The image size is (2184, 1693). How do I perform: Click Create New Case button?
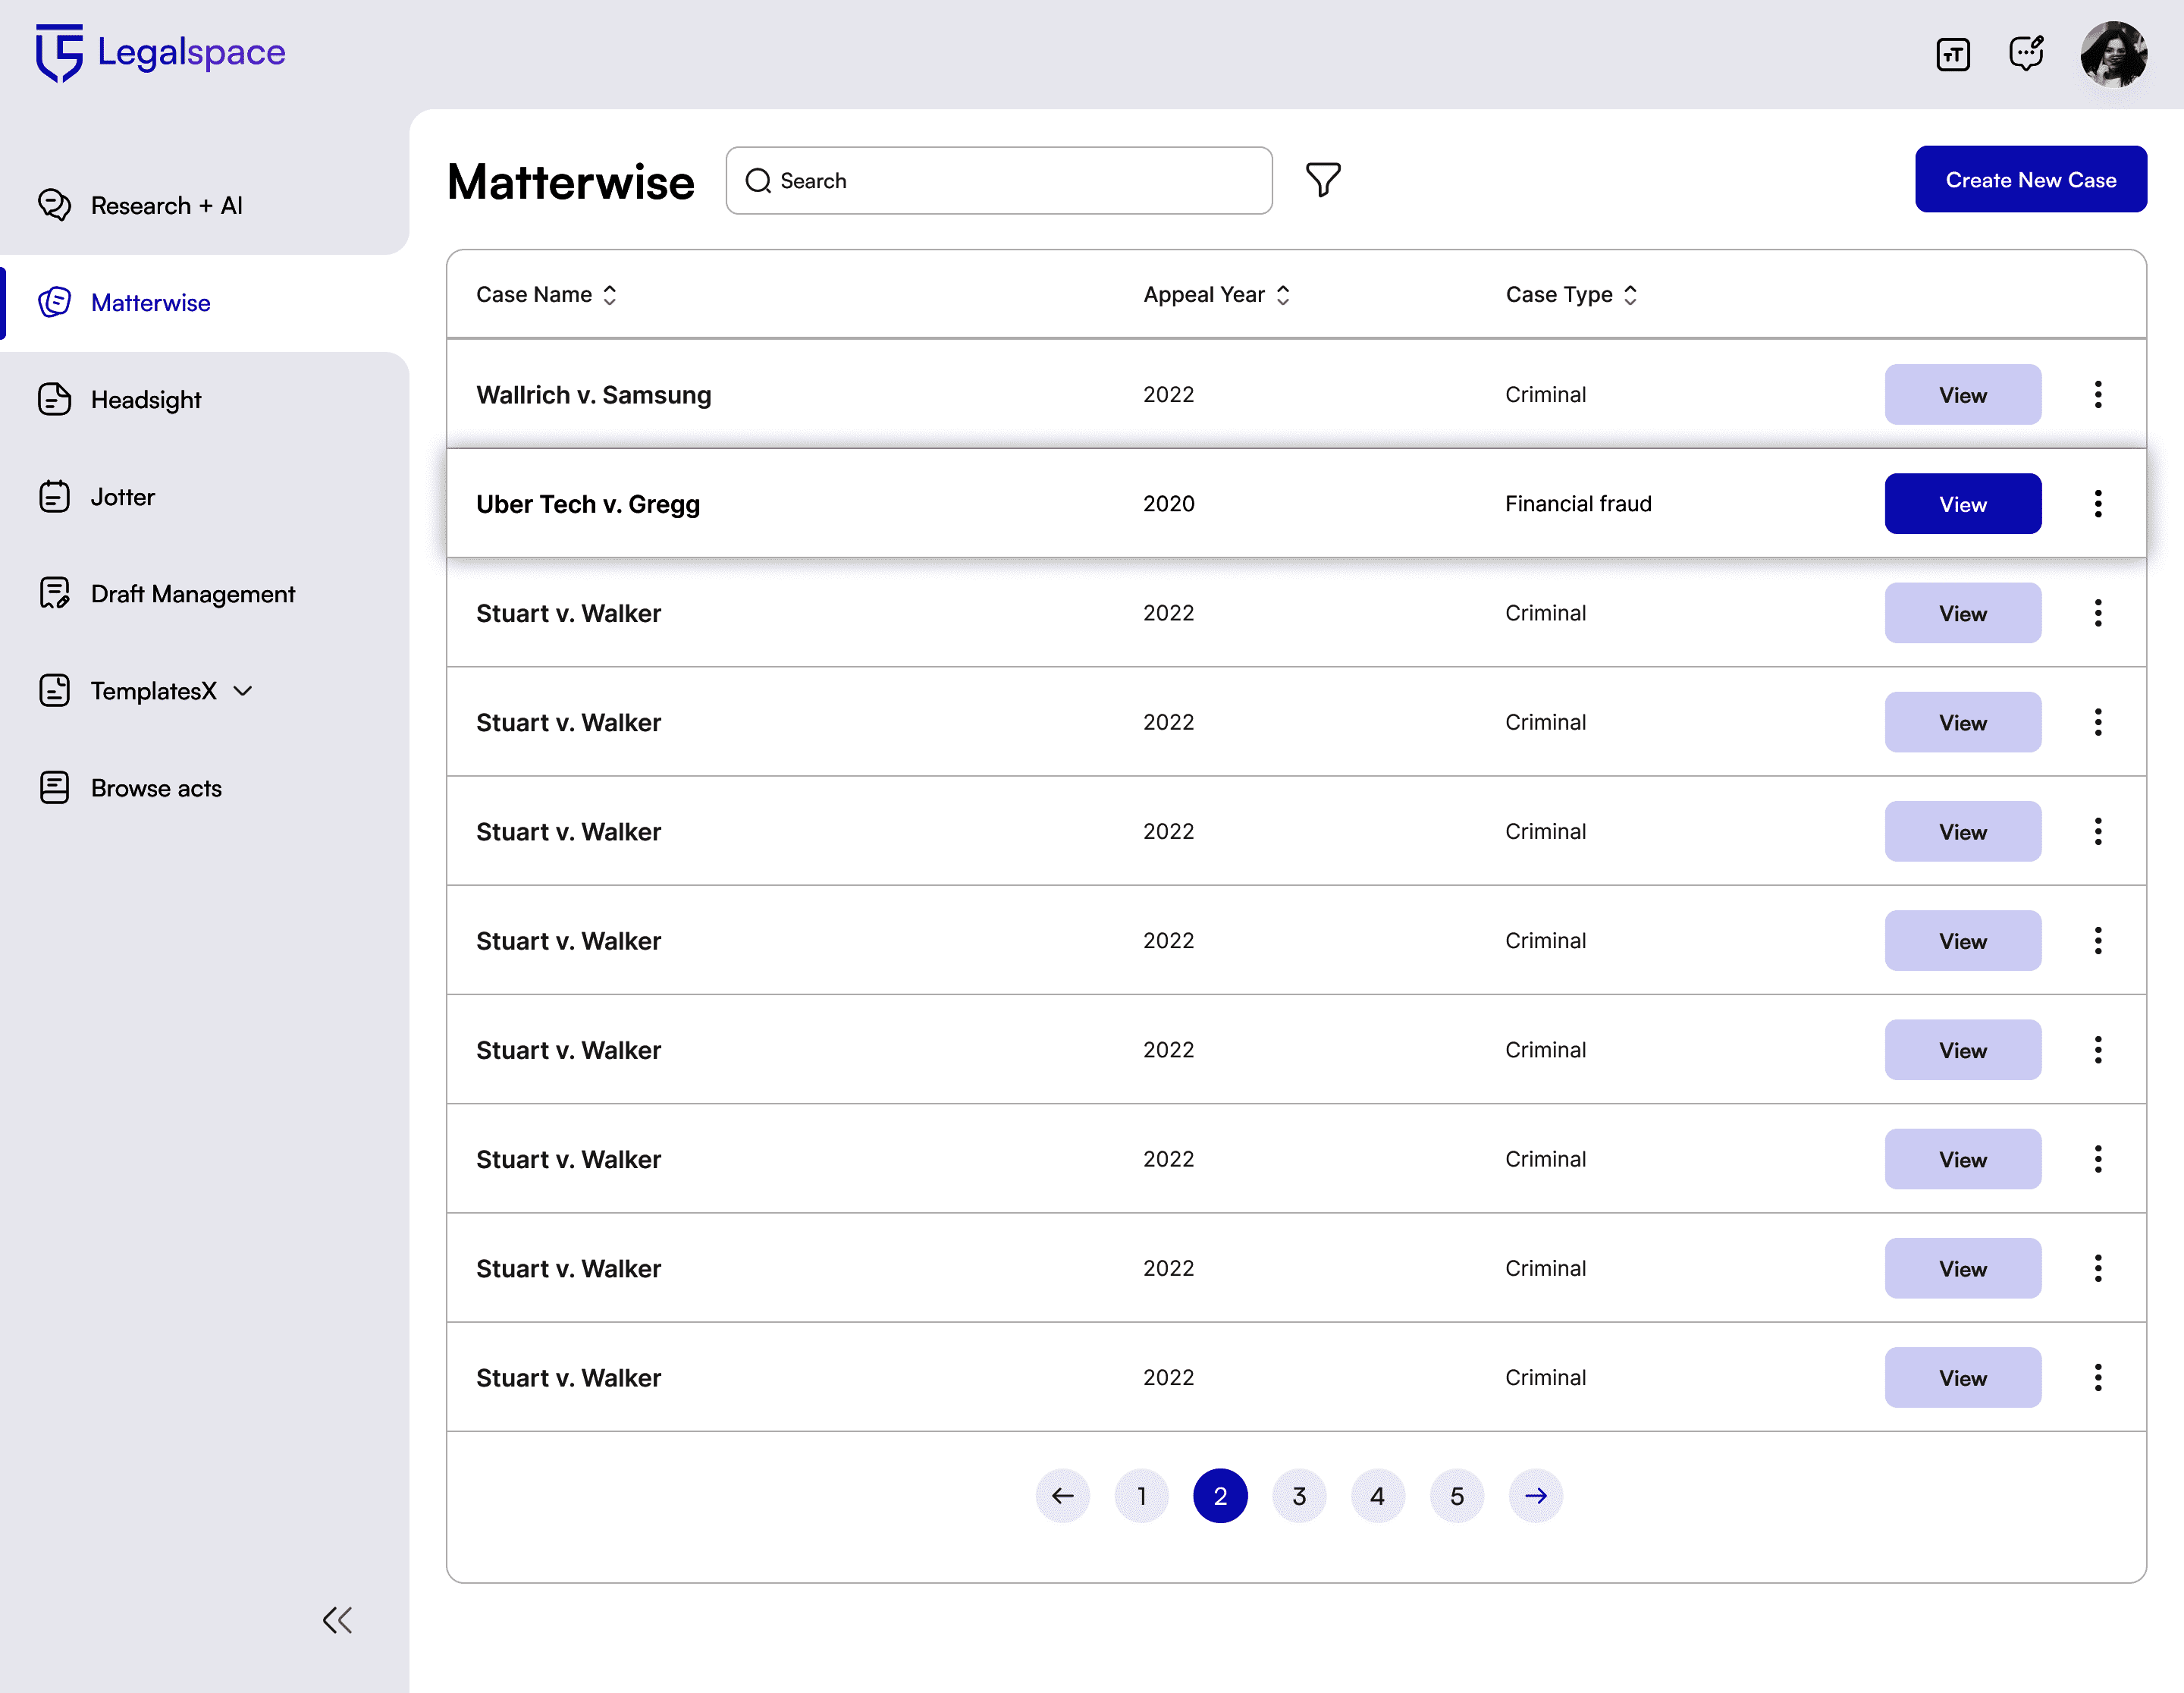pos(2030,180)
